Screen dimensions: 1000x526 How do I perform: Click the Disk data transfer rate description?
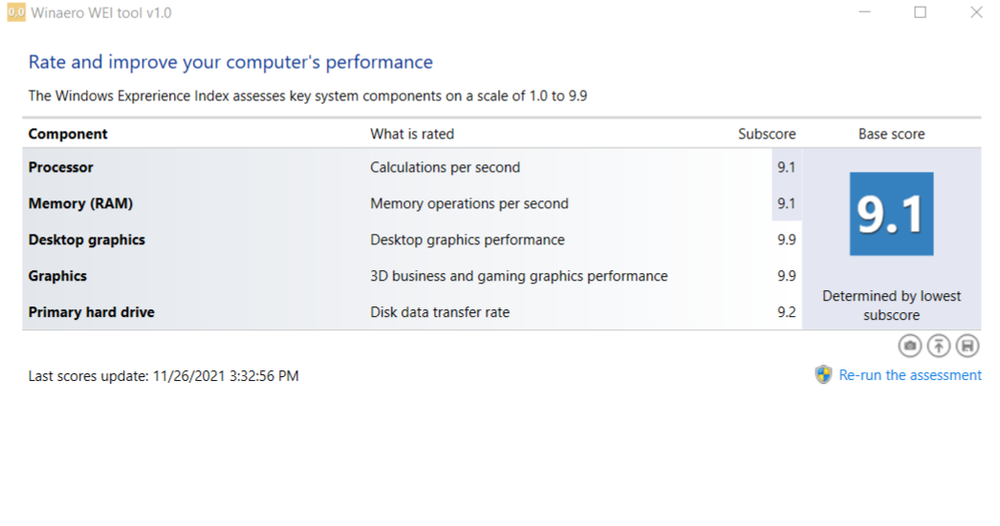440,312
